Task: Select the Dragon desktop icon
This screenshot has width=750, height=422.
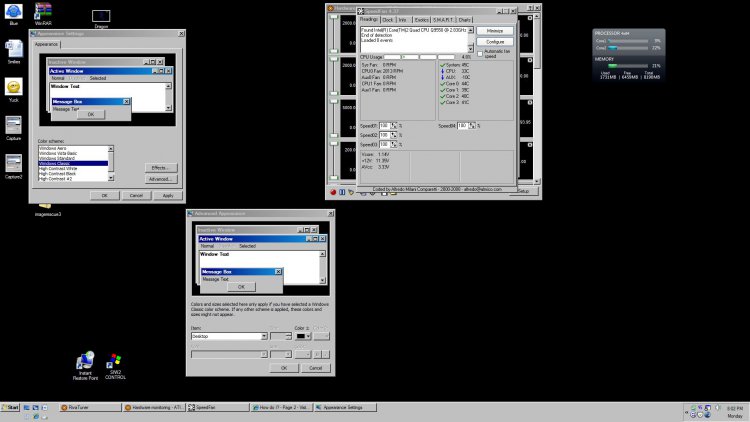Action: coord(101,19)
